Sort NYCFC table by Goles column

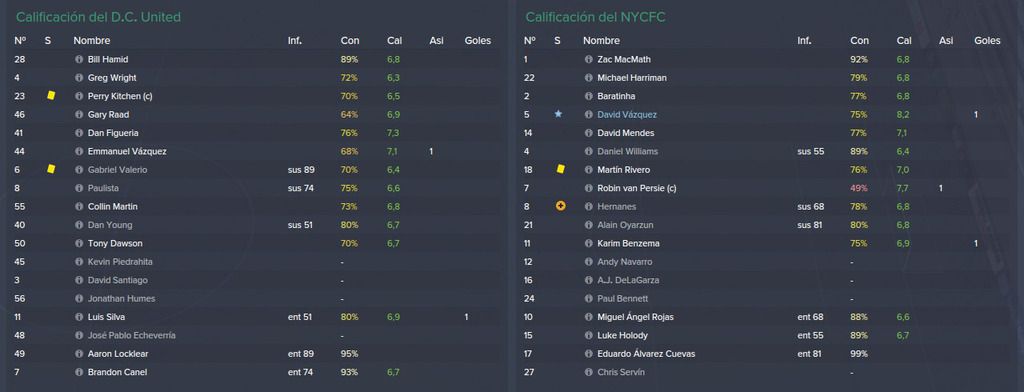tap(987, 41)
